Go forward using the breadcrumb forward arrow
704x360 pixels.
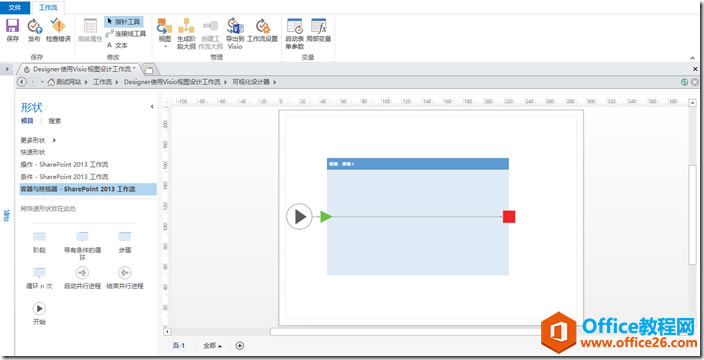click(x=32, y=82)
